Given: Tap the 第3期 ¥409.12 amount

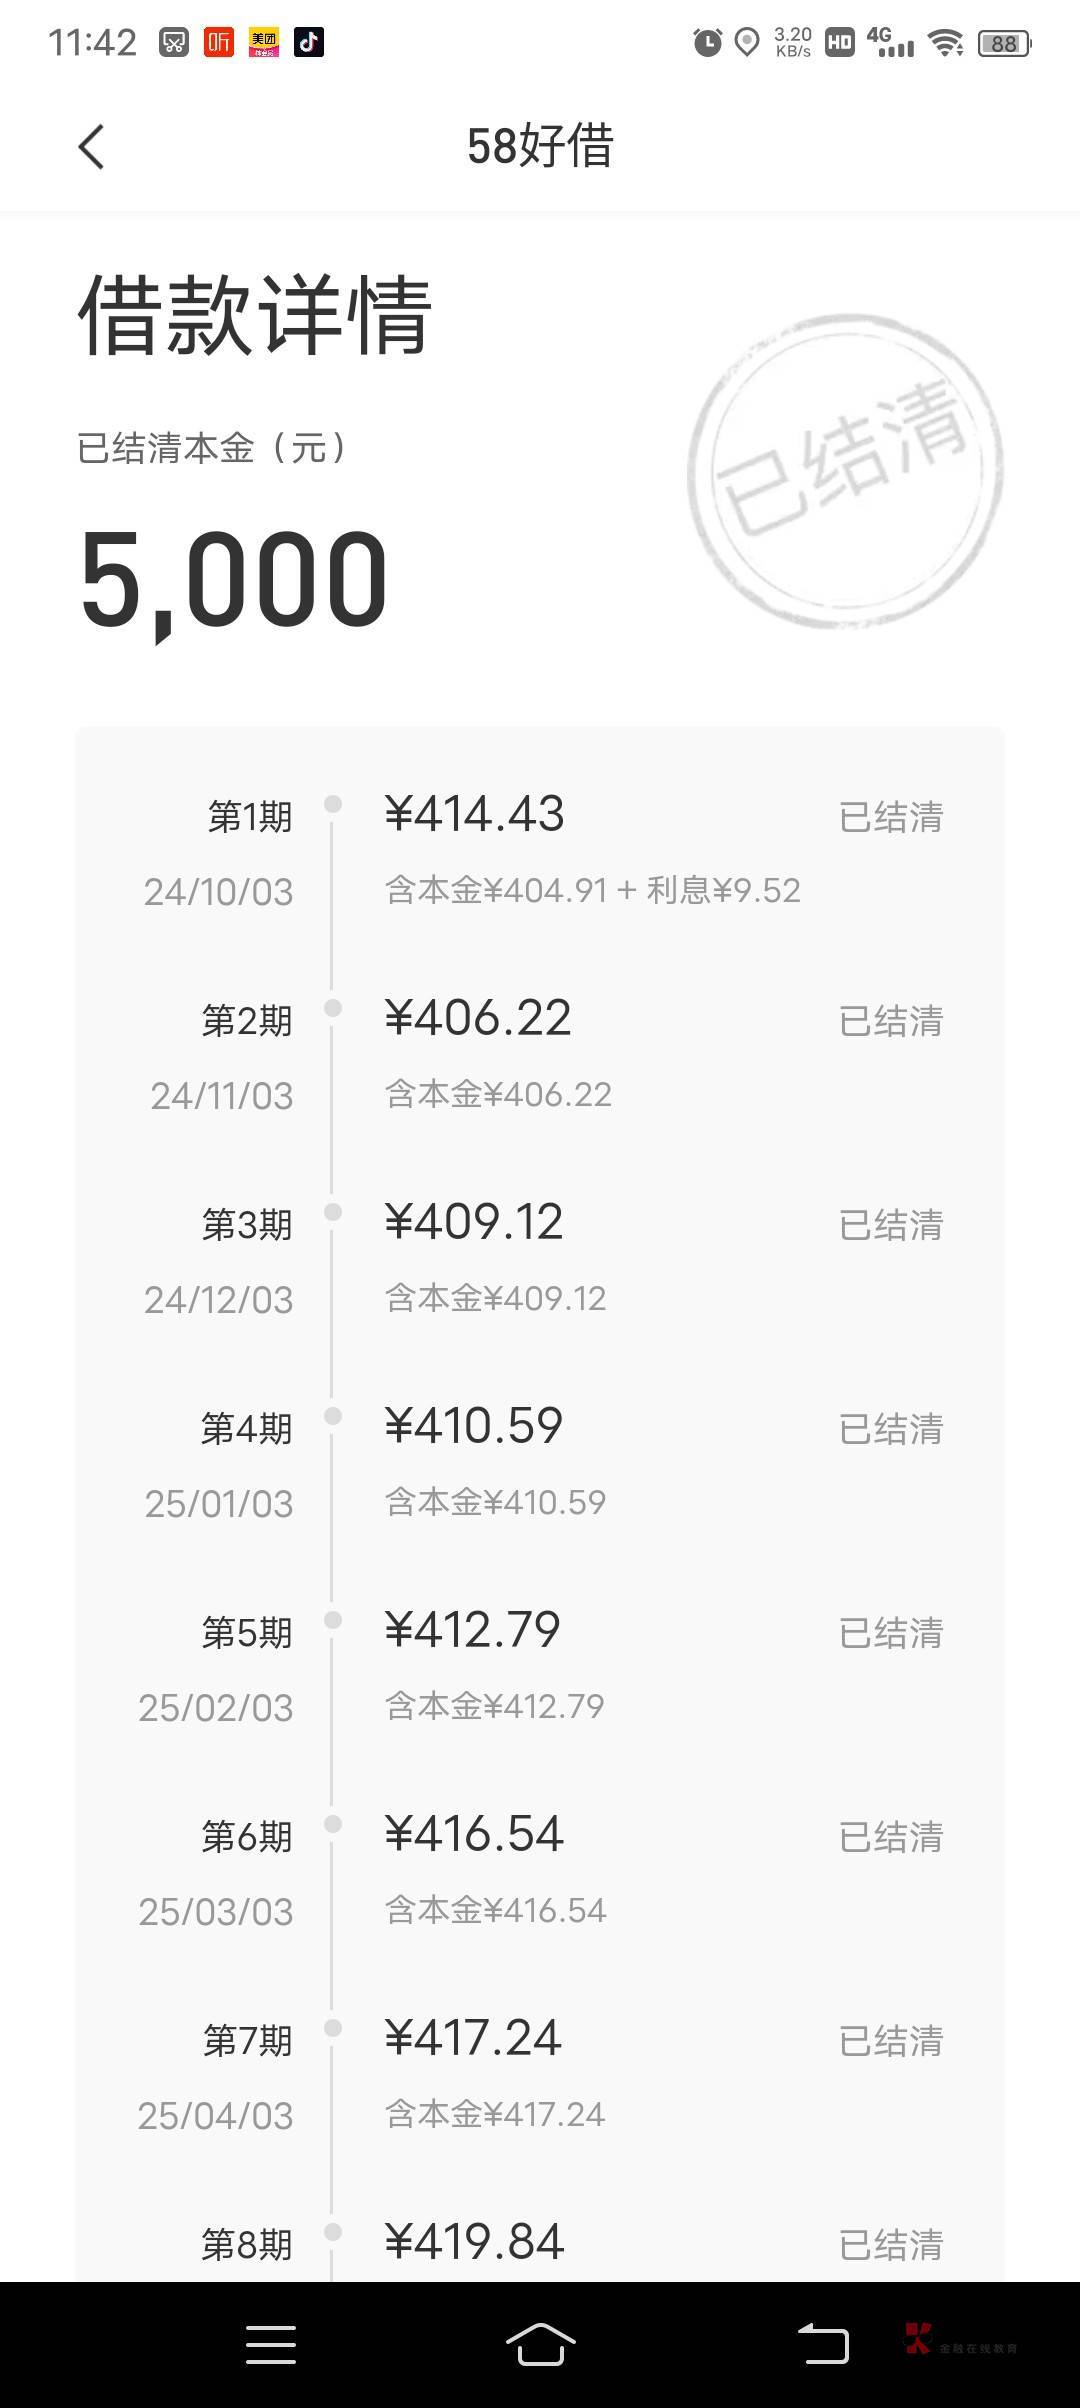Looking at the screenshot, I should pos(474,1223).
